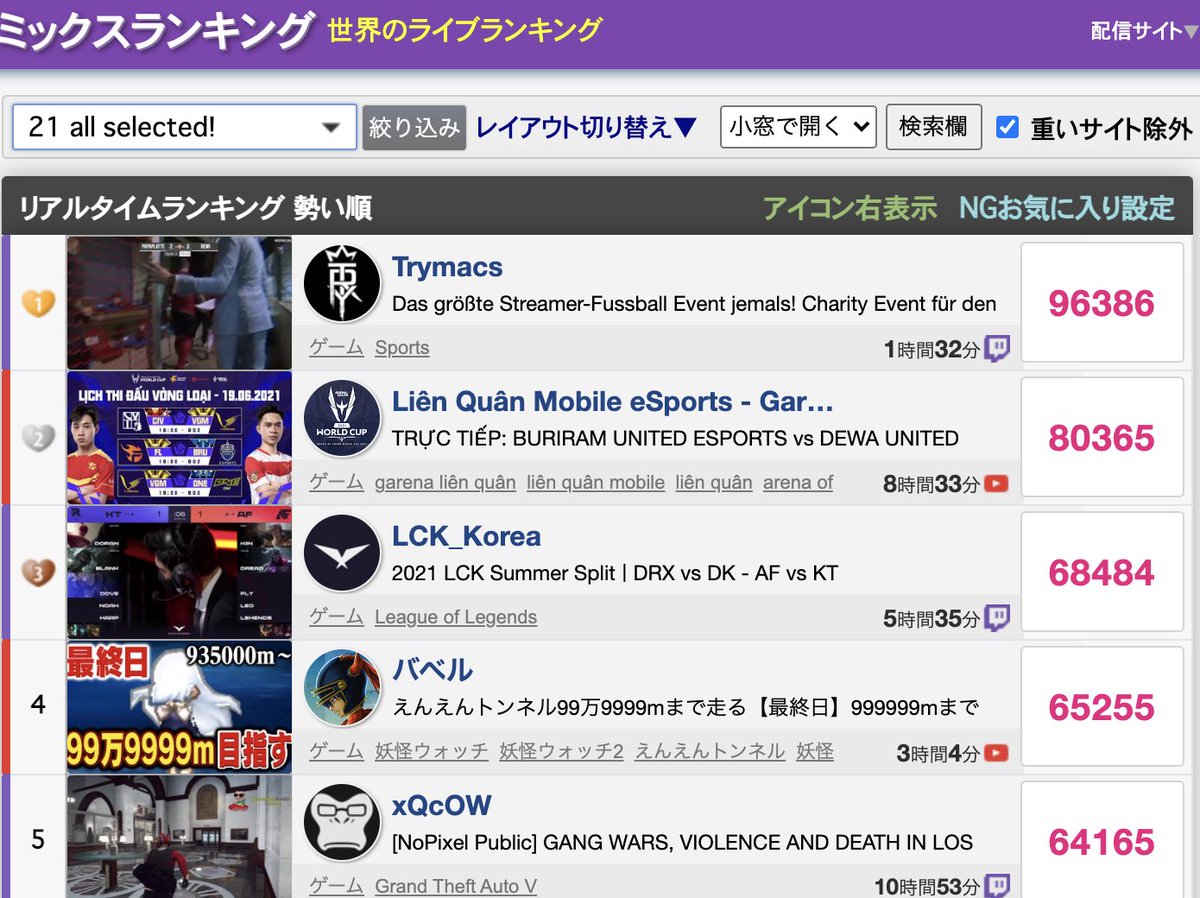Click Twitch icon in xQcOW row
The image size is (1200, 898).
997,885
